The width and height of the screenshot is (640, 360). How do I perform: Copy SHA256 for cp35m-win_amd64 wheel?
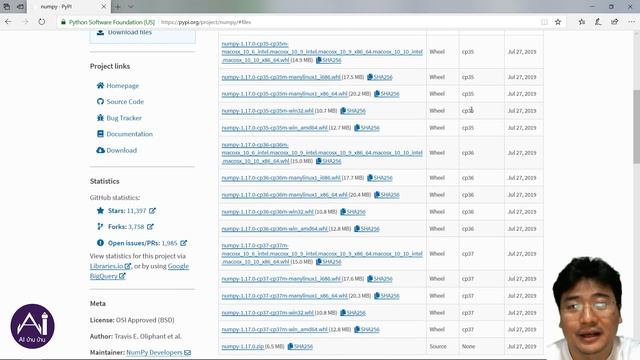367,128
